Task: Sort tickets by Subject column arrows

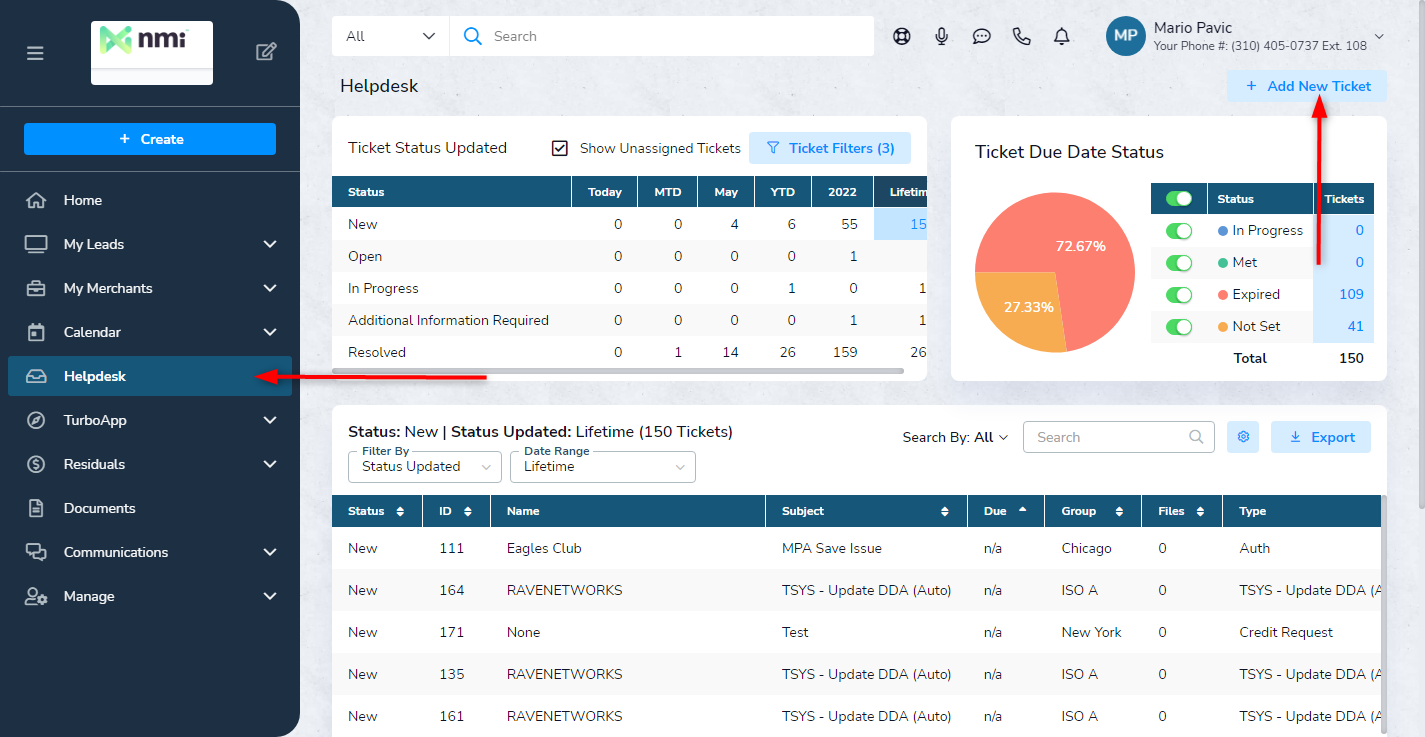Action: coord(945,511)
